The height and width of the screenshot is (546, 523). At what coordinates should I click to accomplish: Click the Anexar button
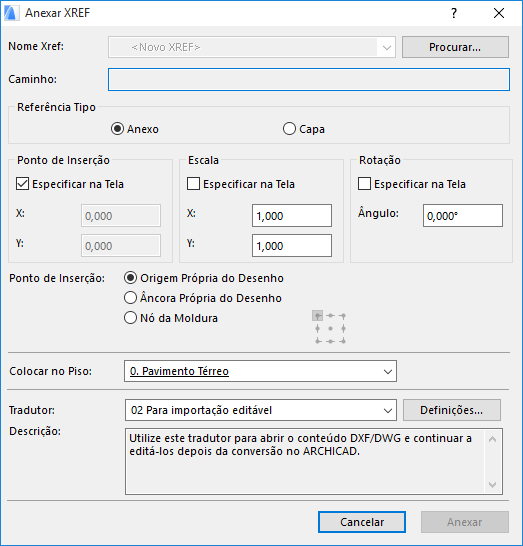click(x=465, y=522)
